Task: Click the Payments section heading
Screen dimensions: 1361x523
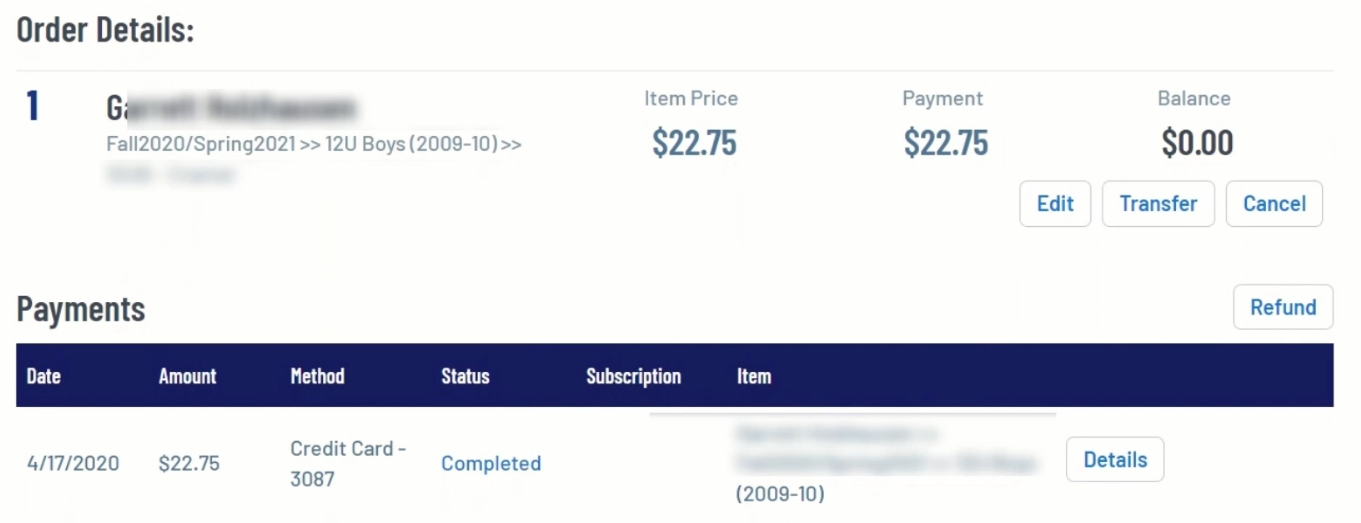Action: (x=81, y=309)
